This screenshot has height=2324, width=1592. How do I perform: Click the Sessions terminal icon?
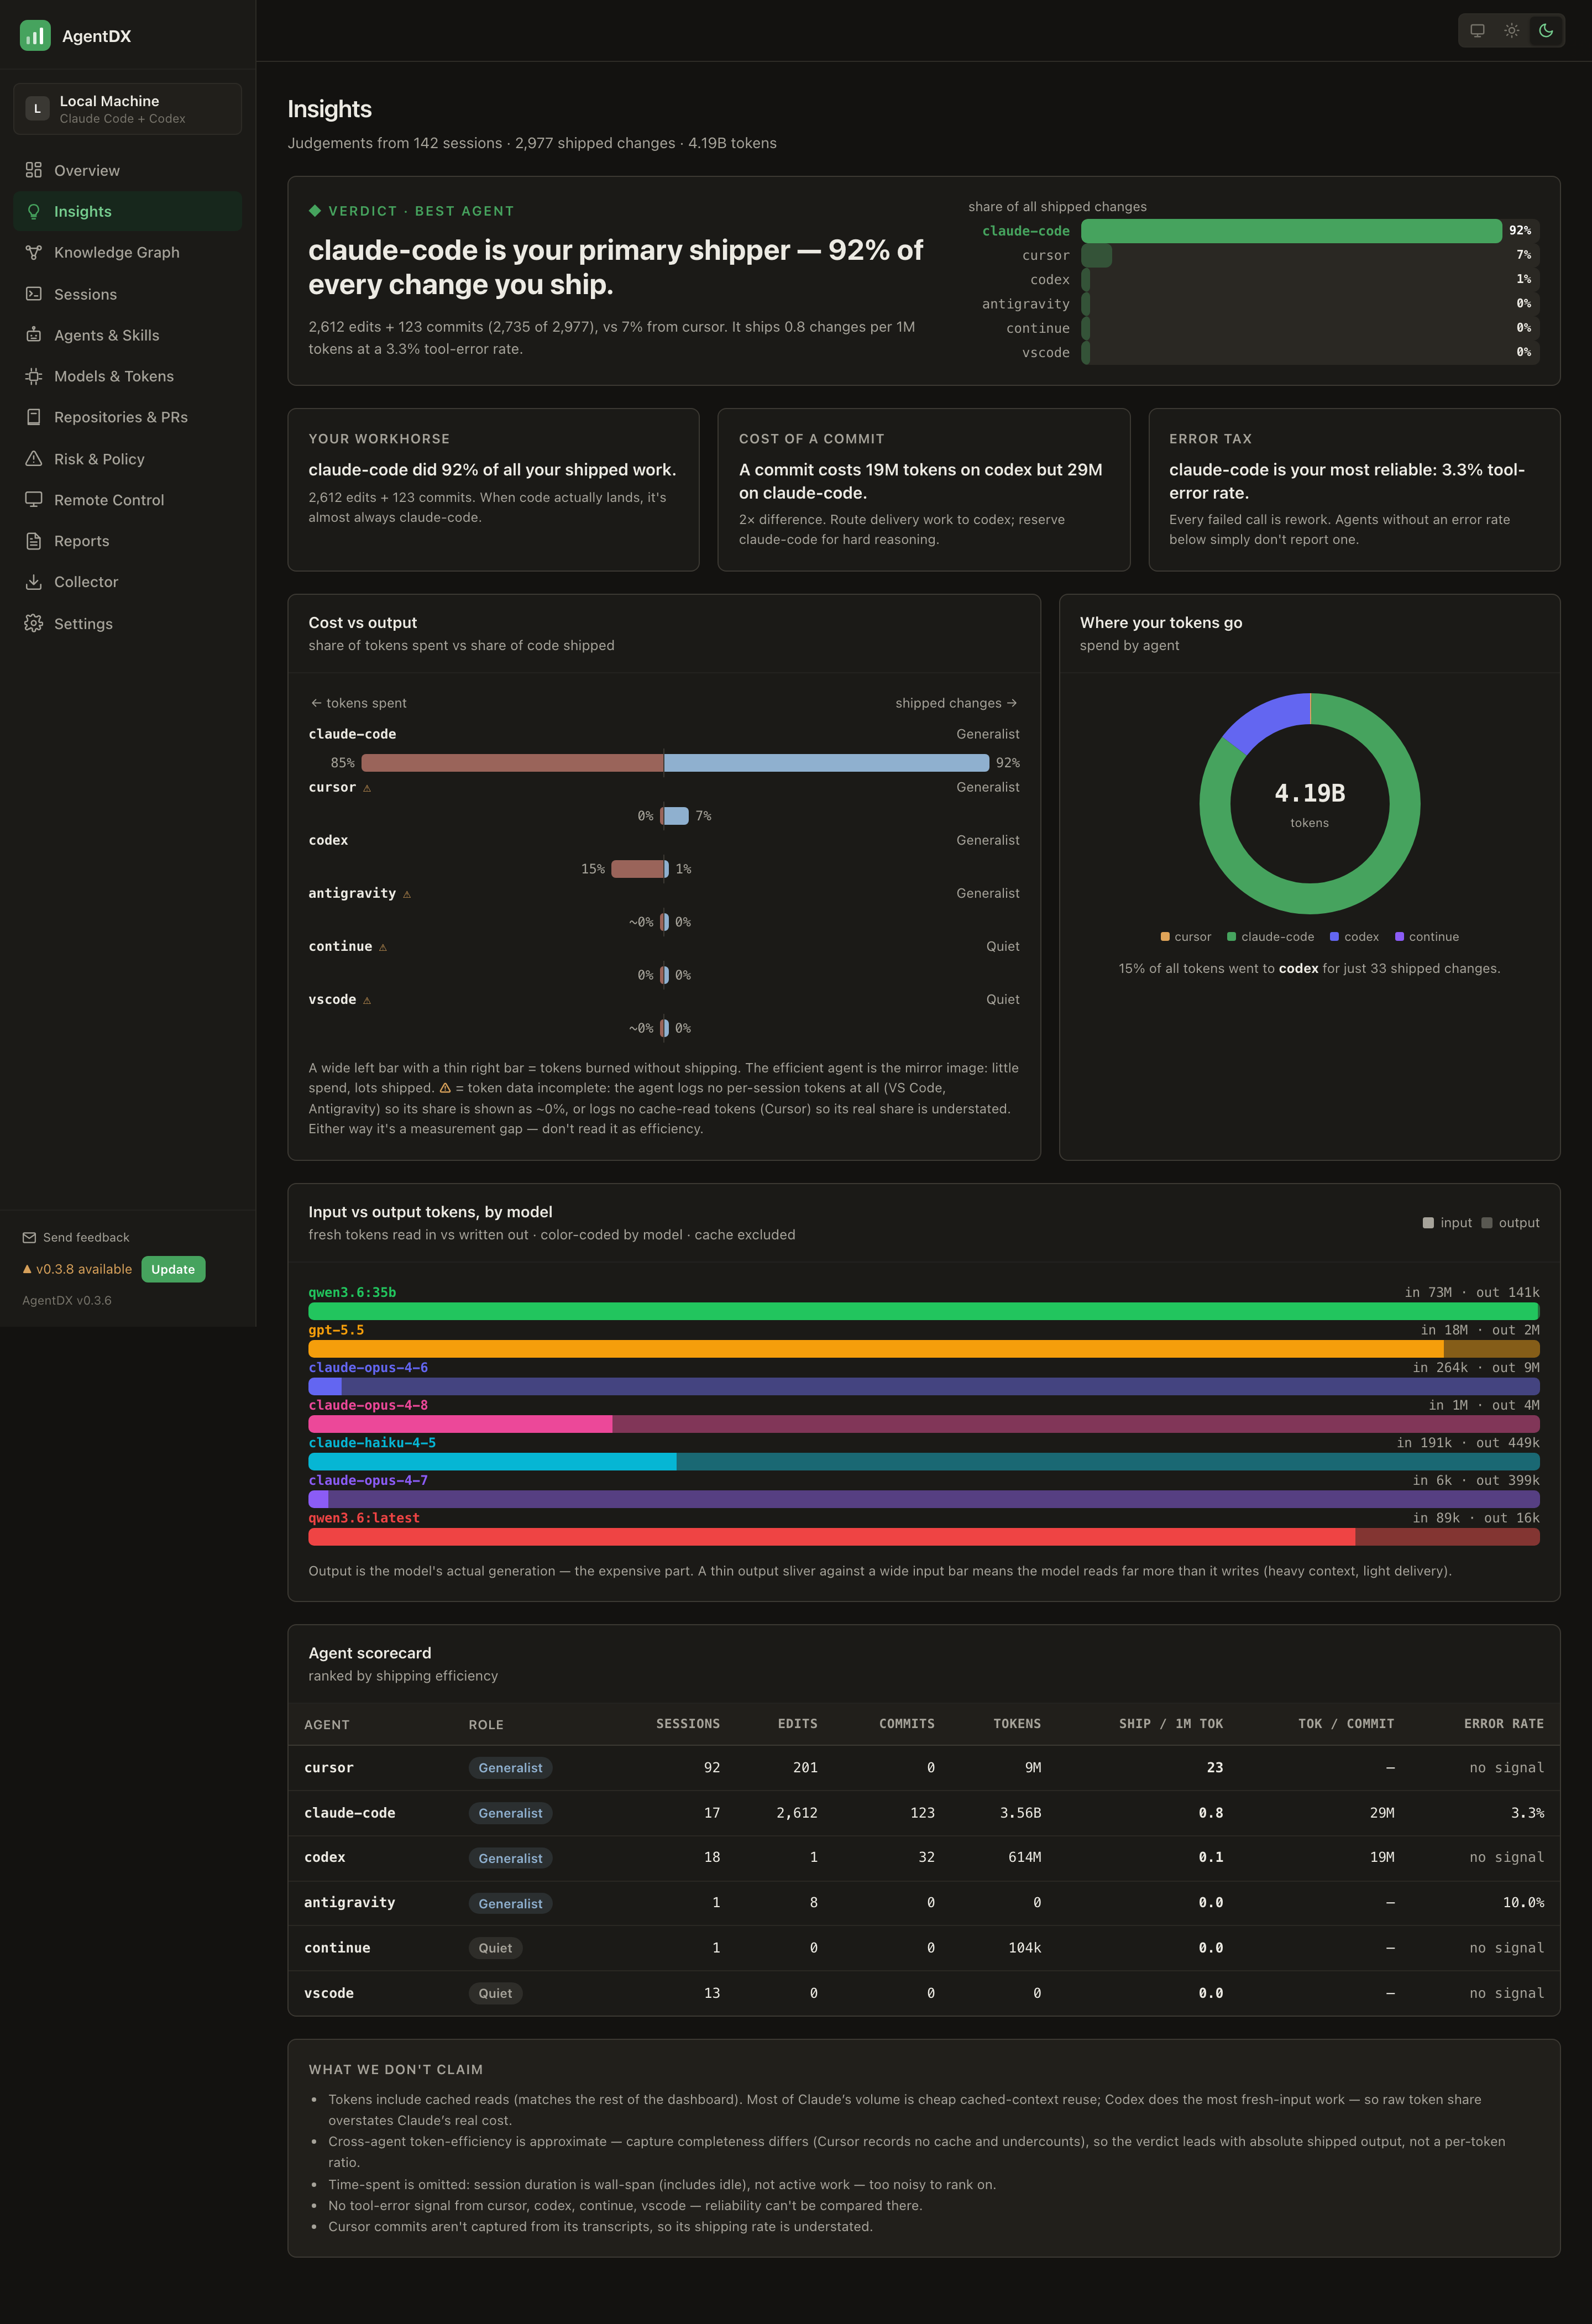click(34, 294)
